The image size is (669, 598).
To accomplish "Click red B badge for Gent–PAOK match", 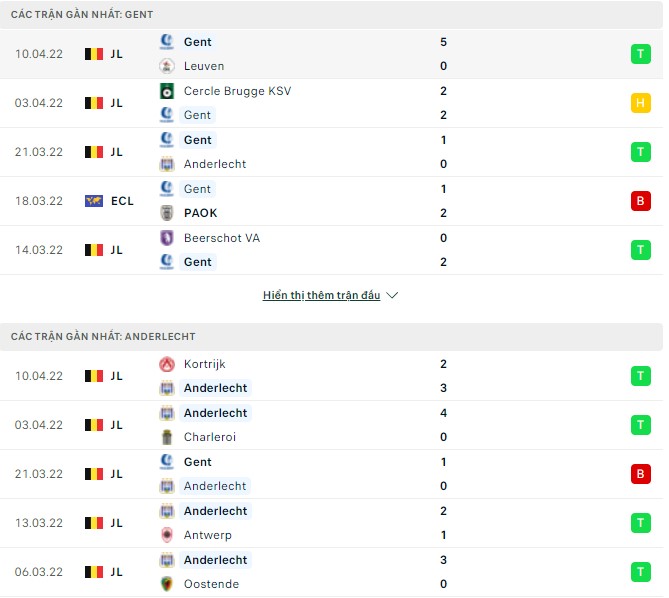I will pyautogui.click(x=640, y=201).
